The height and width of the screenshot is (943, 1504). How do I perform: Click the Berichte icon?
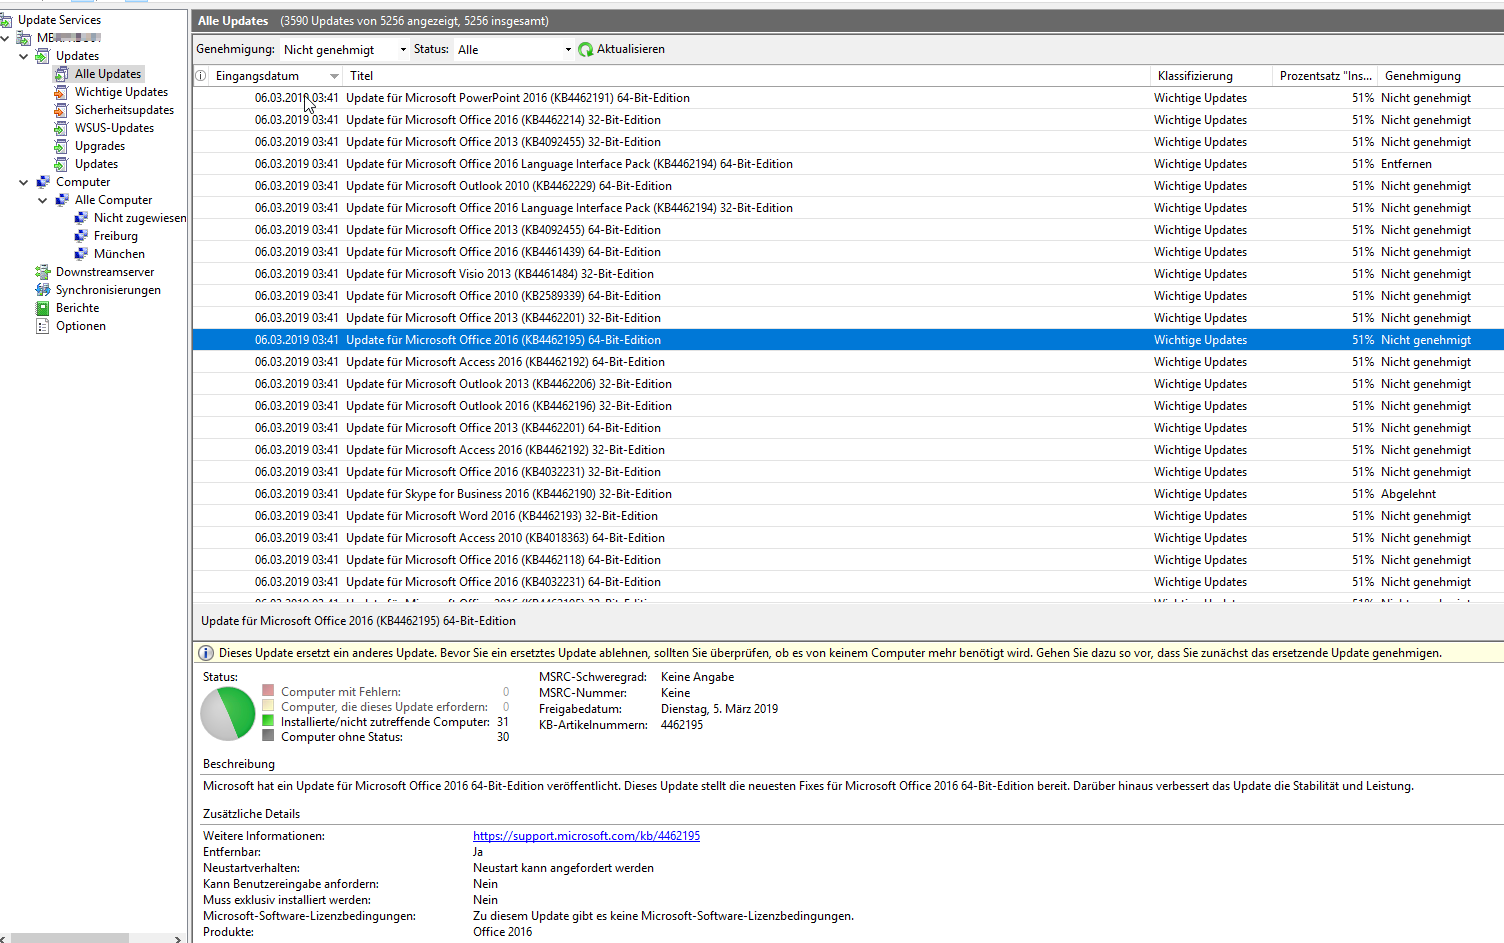pos(43,308)
